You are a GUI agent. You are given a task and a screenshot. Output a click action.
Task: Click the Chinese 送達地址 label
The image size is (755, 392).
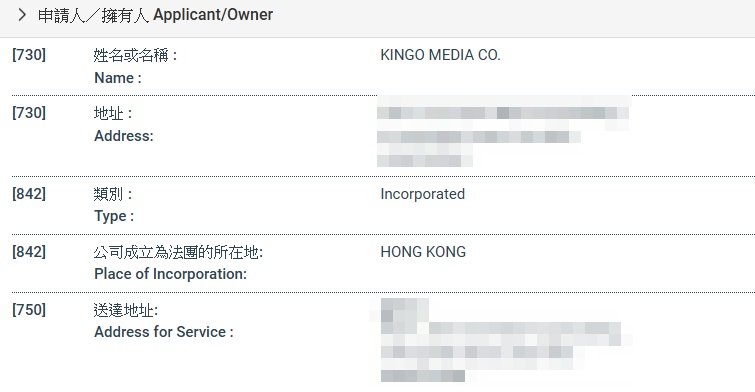[x=126, y=310]
